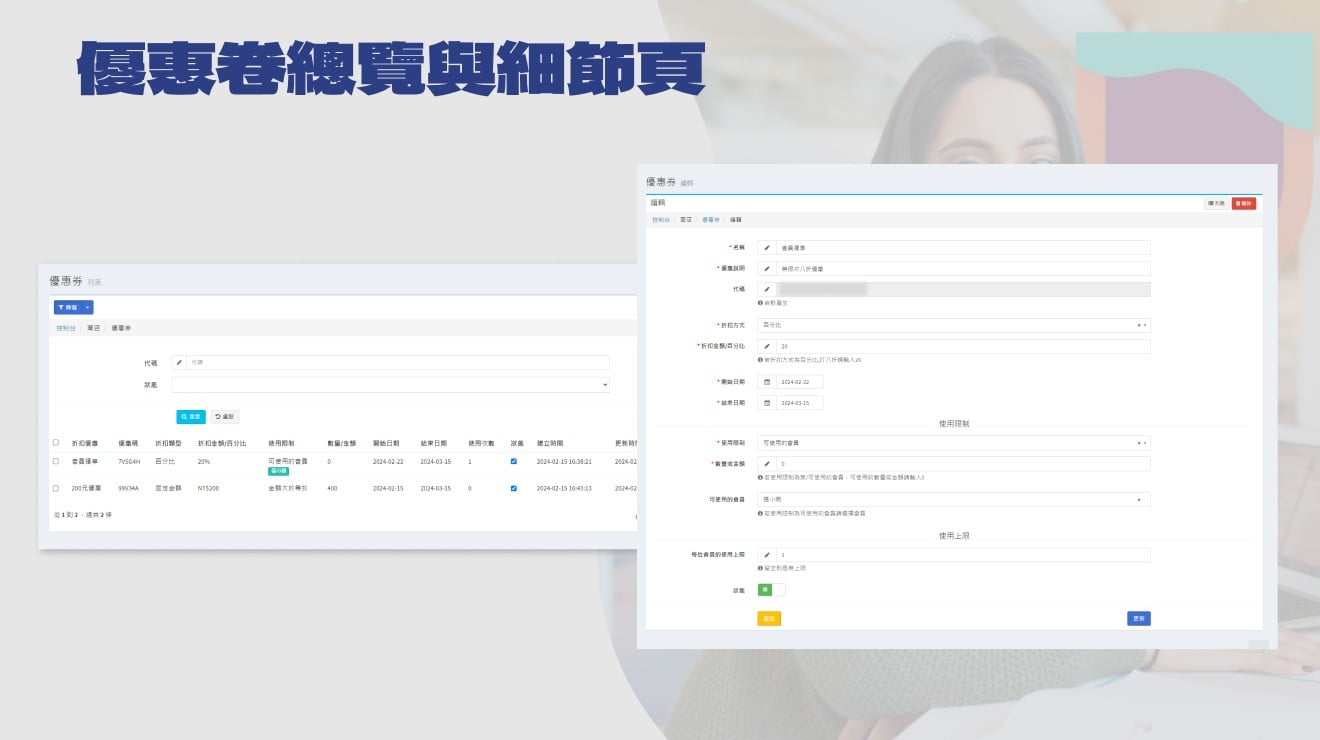Click calendar icon beside 結束日期
The height and width of the screenshot is (740, 1320).
[x=767, y=403]
